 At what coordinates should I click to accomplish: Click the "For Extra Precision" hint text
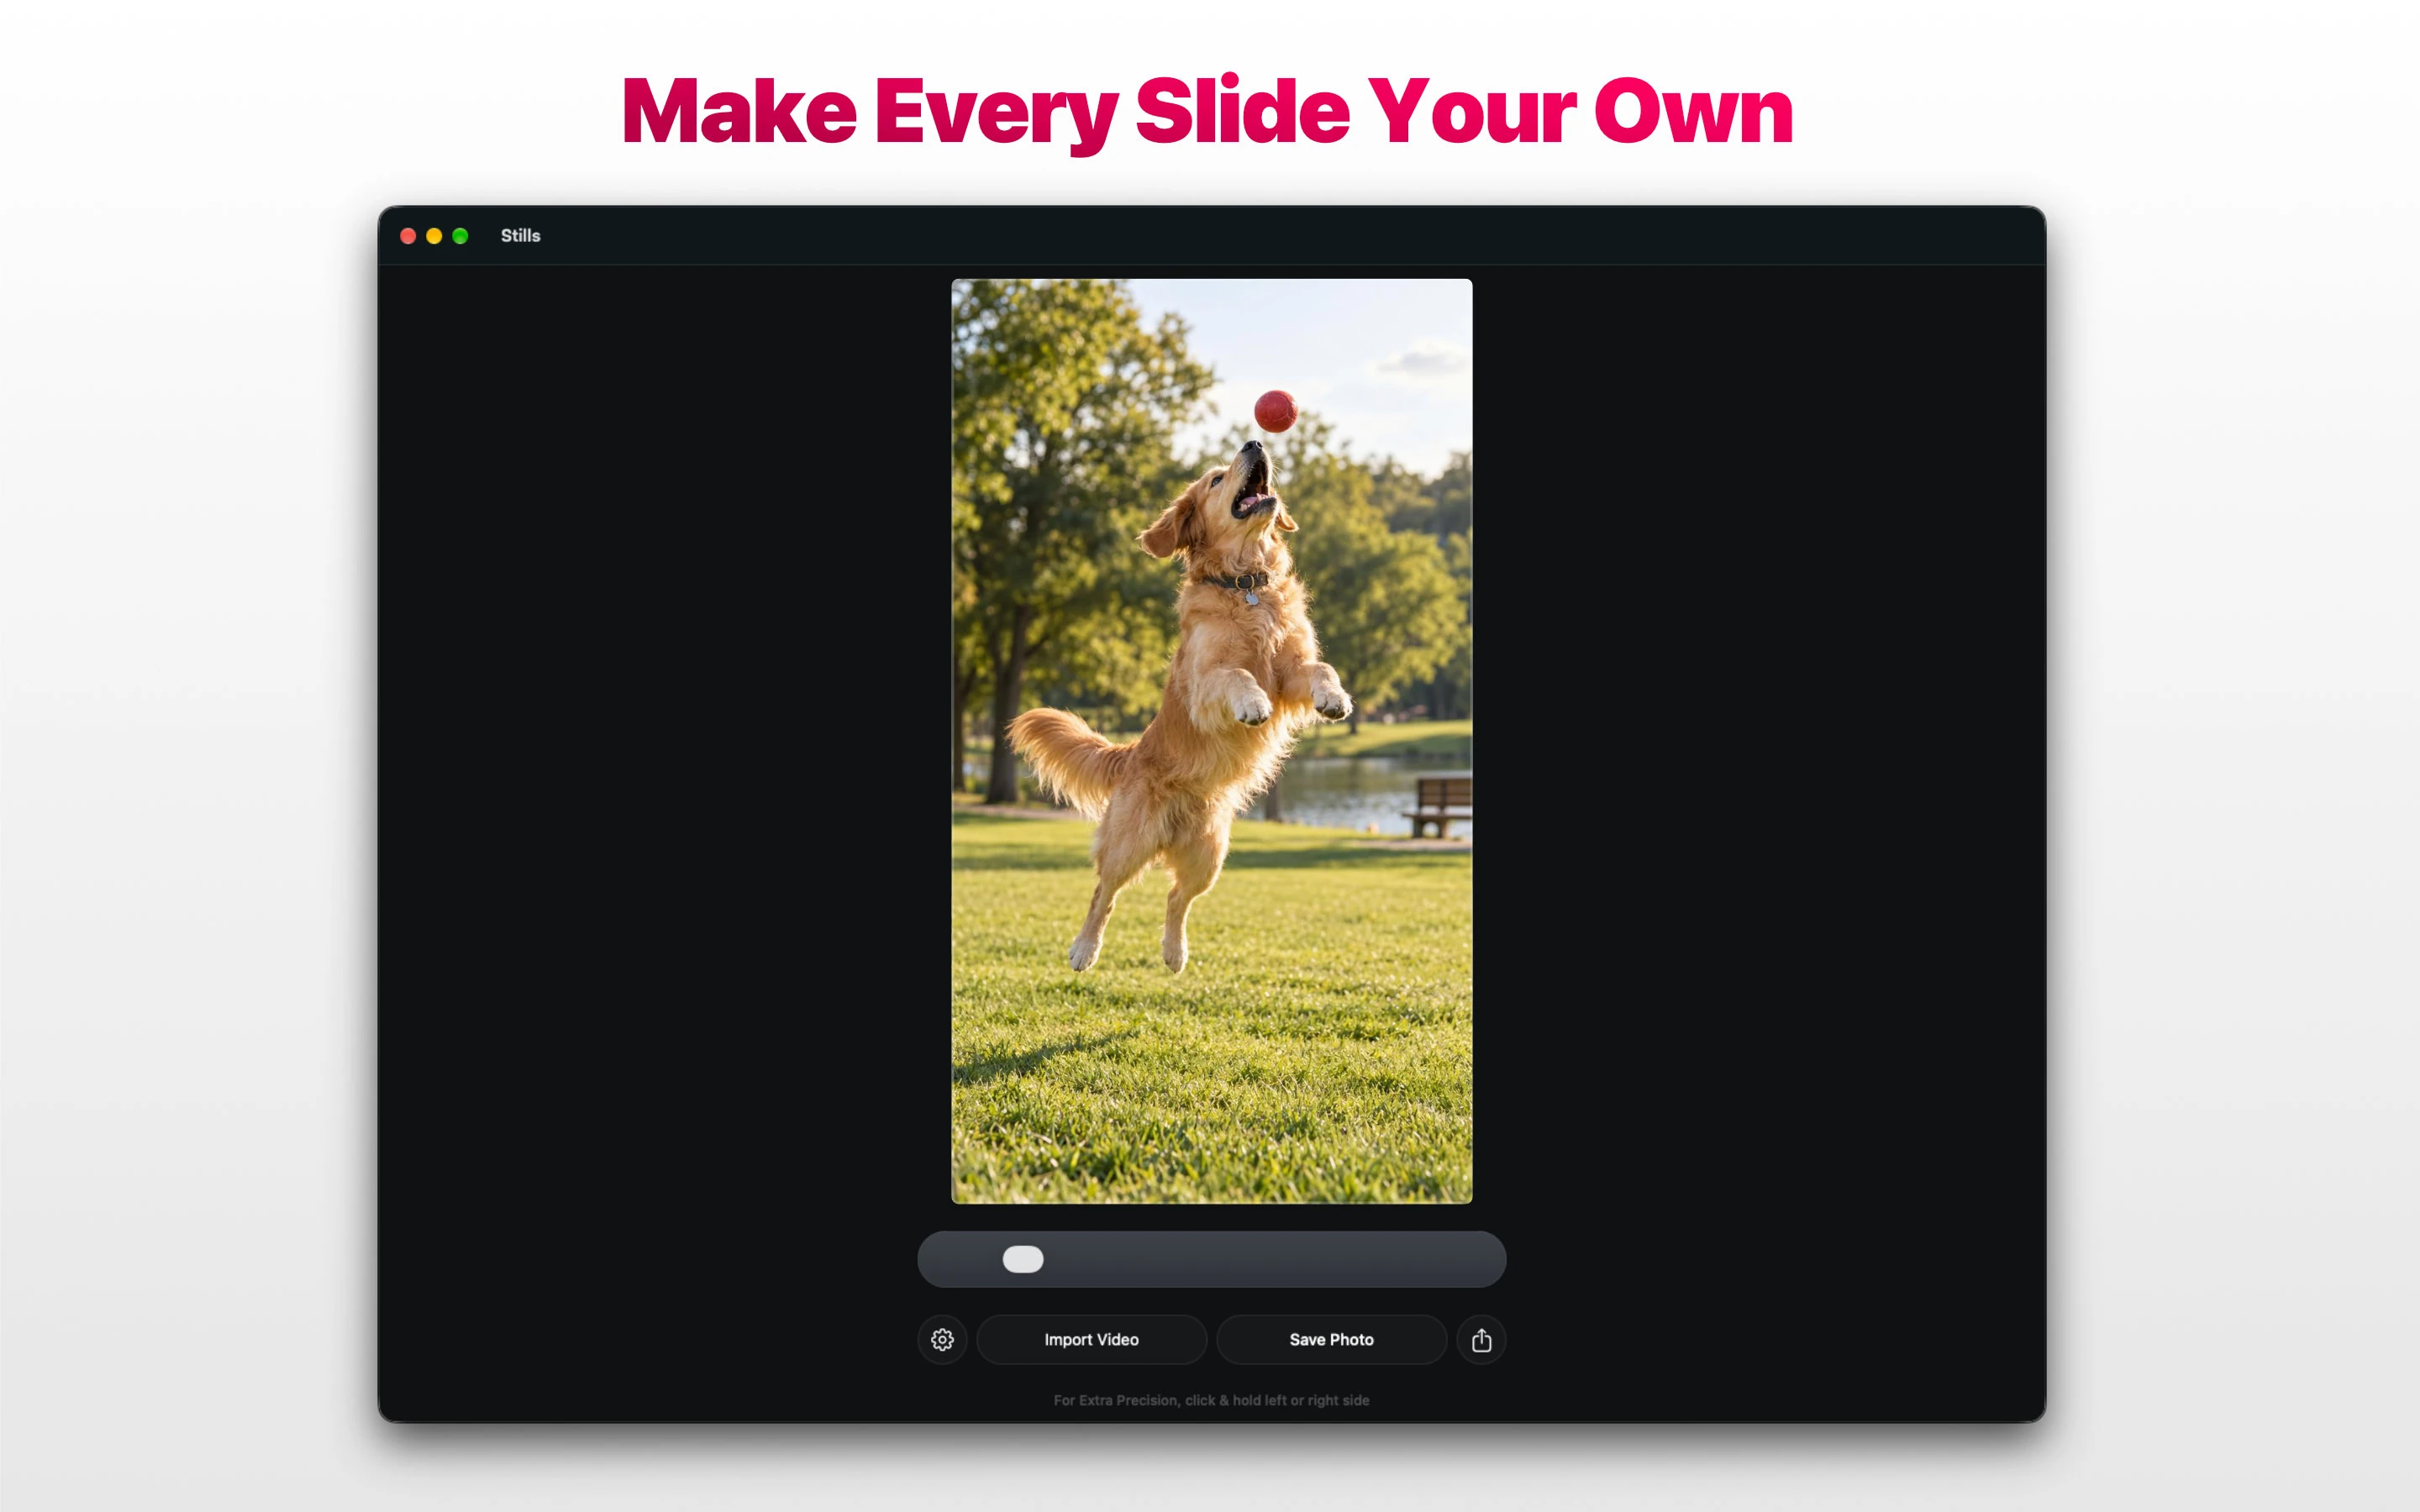(x=1211, y=1400)
